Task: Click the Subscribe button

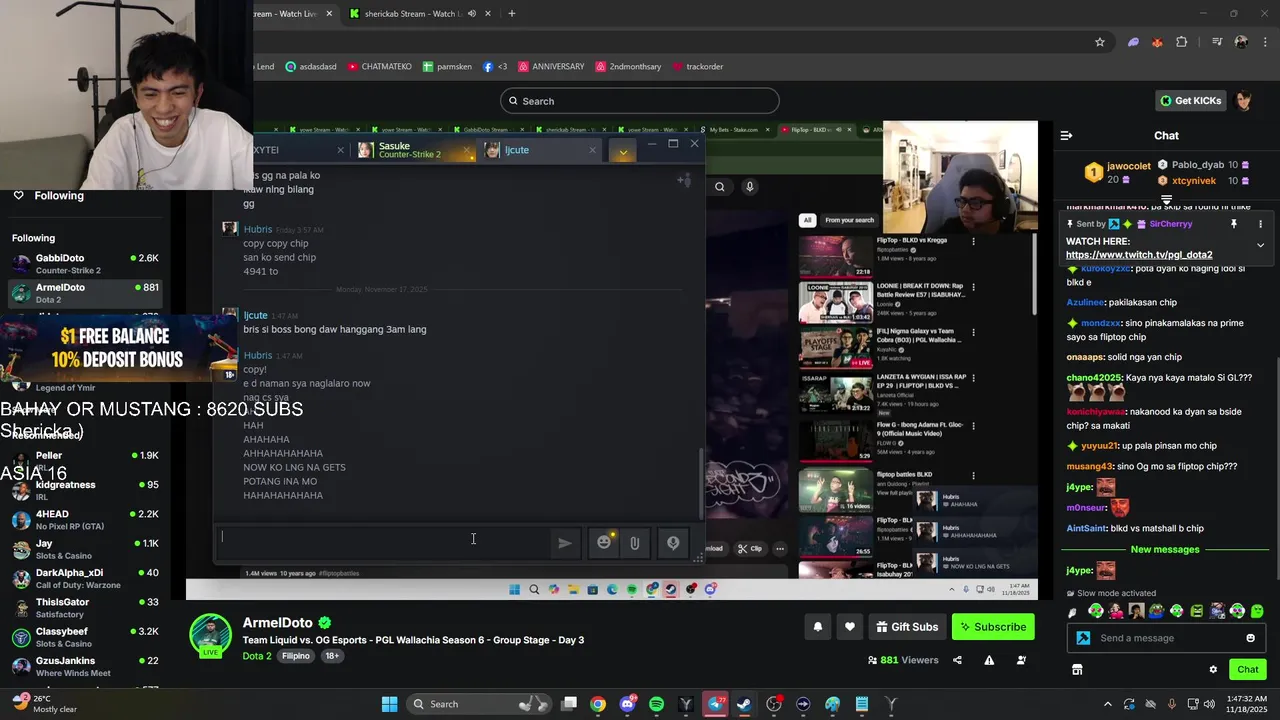Action: pos(993,627)
